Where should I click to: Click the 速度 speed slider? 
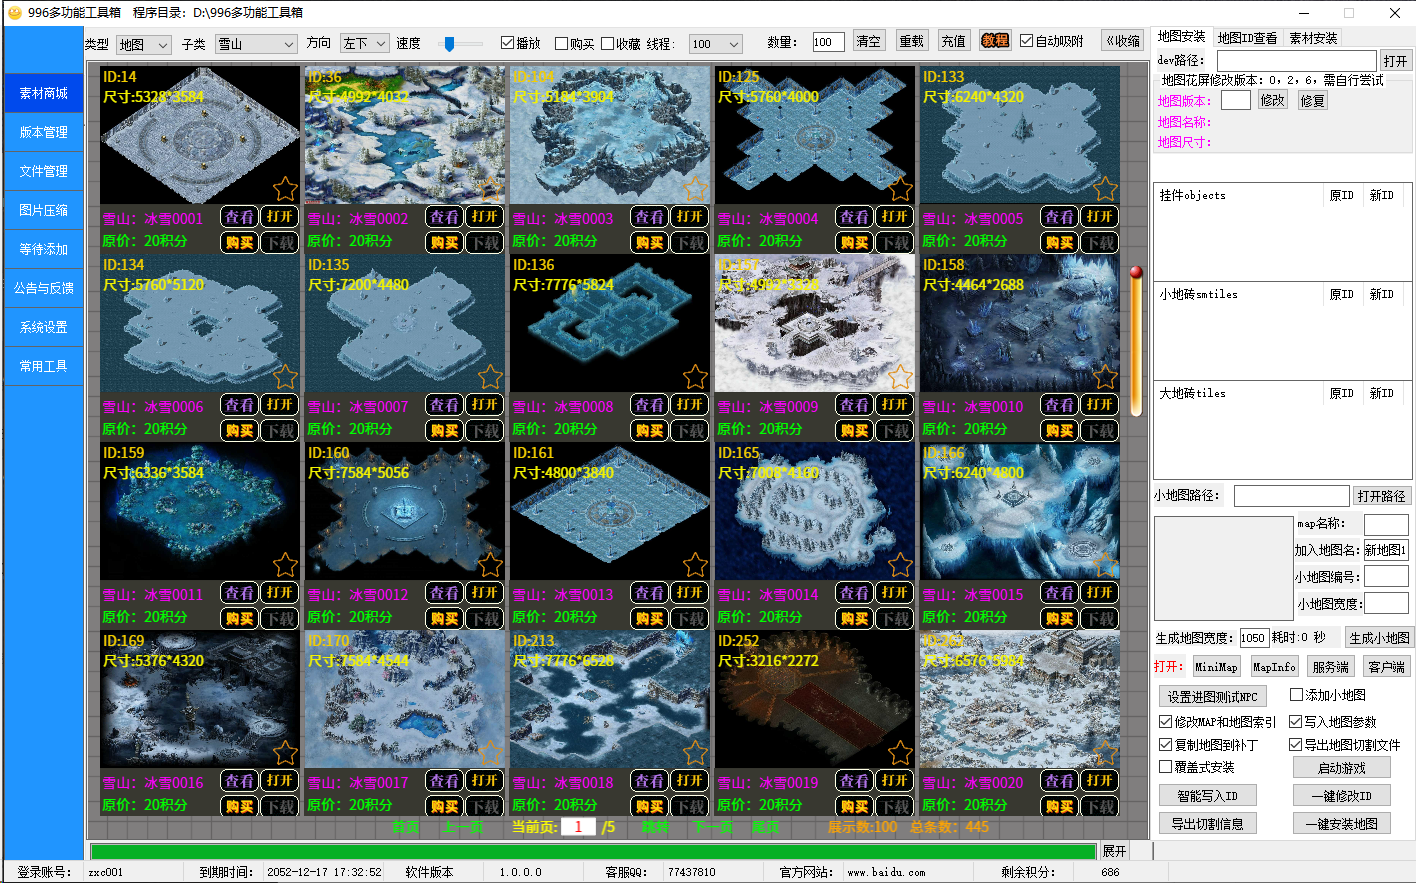click(461, 43)
